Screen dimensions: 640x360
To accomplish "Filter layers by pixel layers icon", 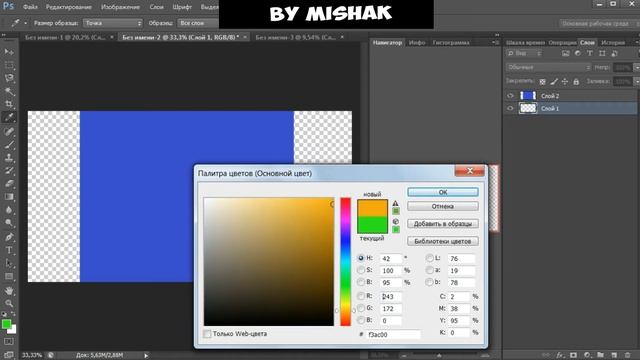I will (x=565, y=53).
